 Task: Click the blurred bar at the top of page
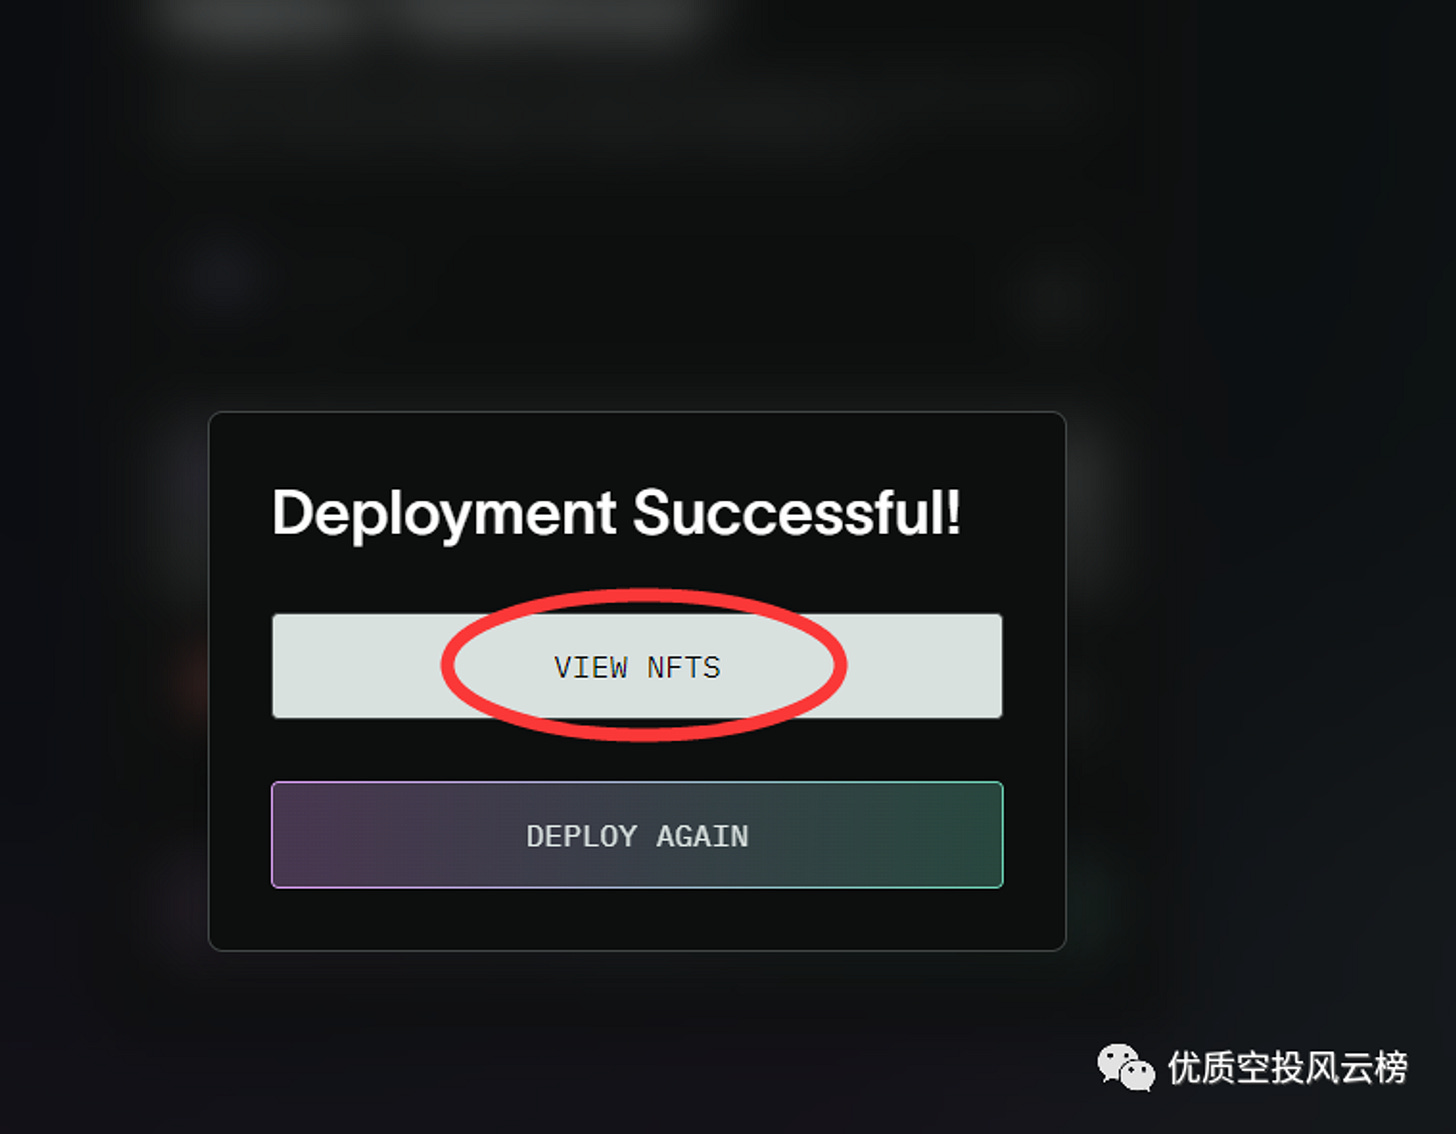[x=430, y=20]
